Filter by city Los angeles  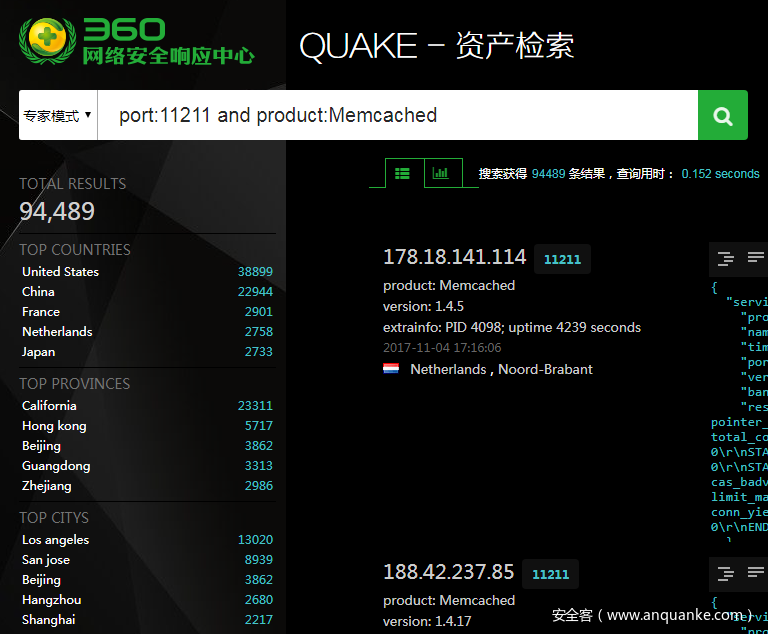tap(55, 540)
